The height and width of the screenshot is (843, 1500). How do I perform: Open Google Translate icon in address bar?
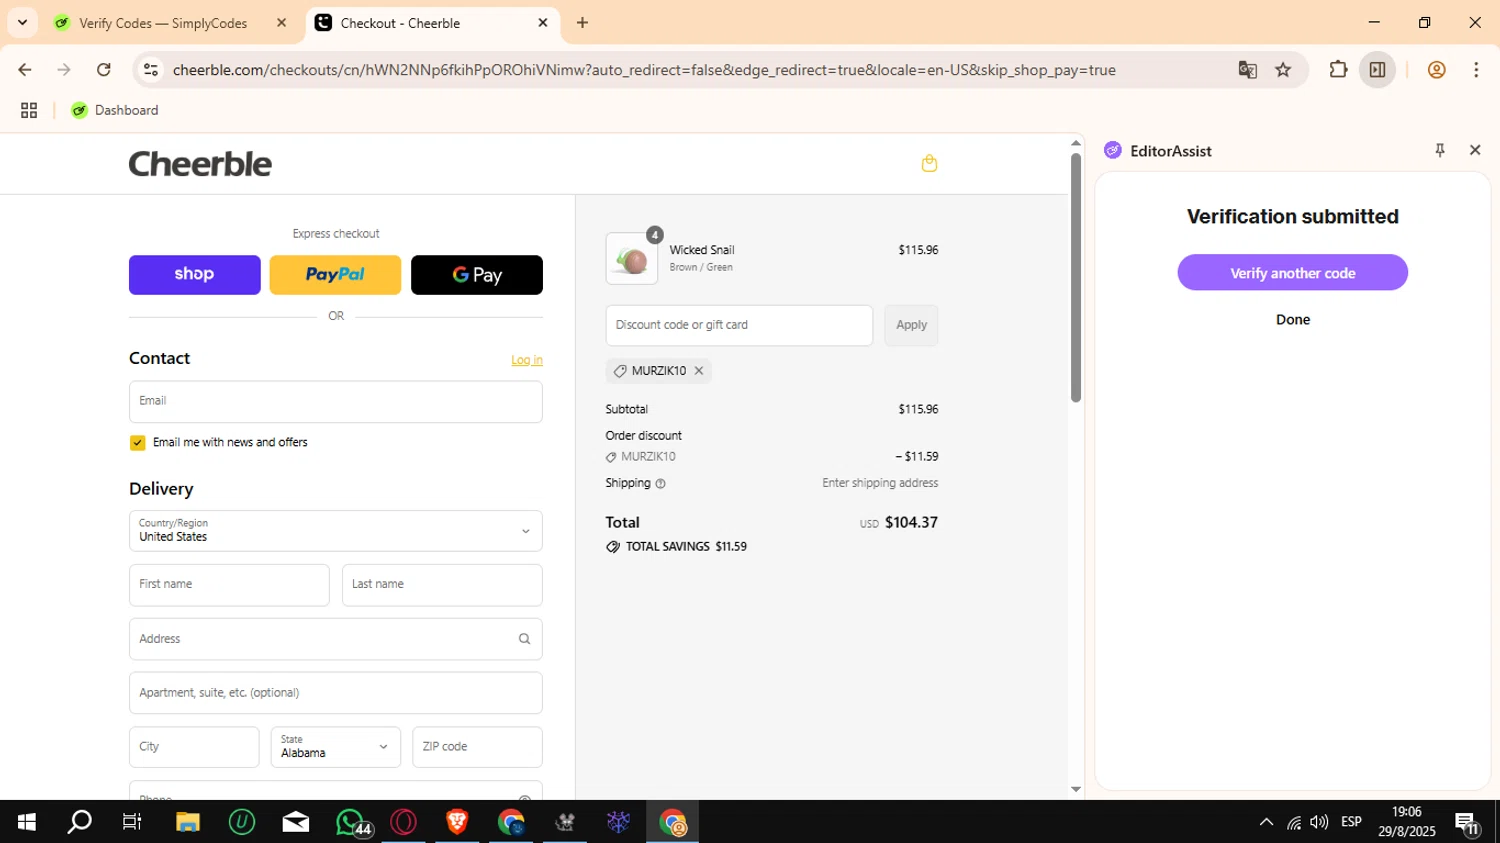1247,70
